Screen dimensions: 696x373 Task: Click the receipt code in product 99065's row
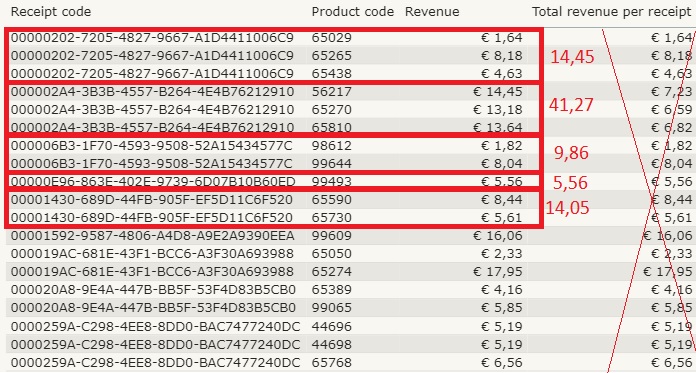click(x=153, y=307)
